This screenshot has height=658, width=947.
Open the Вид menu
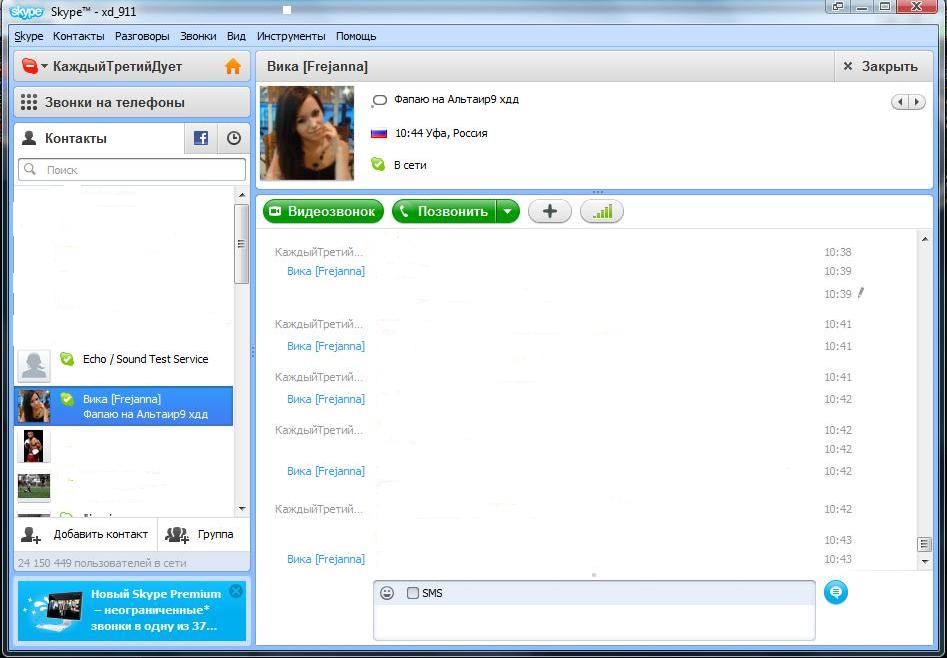(x=236, y=36)
